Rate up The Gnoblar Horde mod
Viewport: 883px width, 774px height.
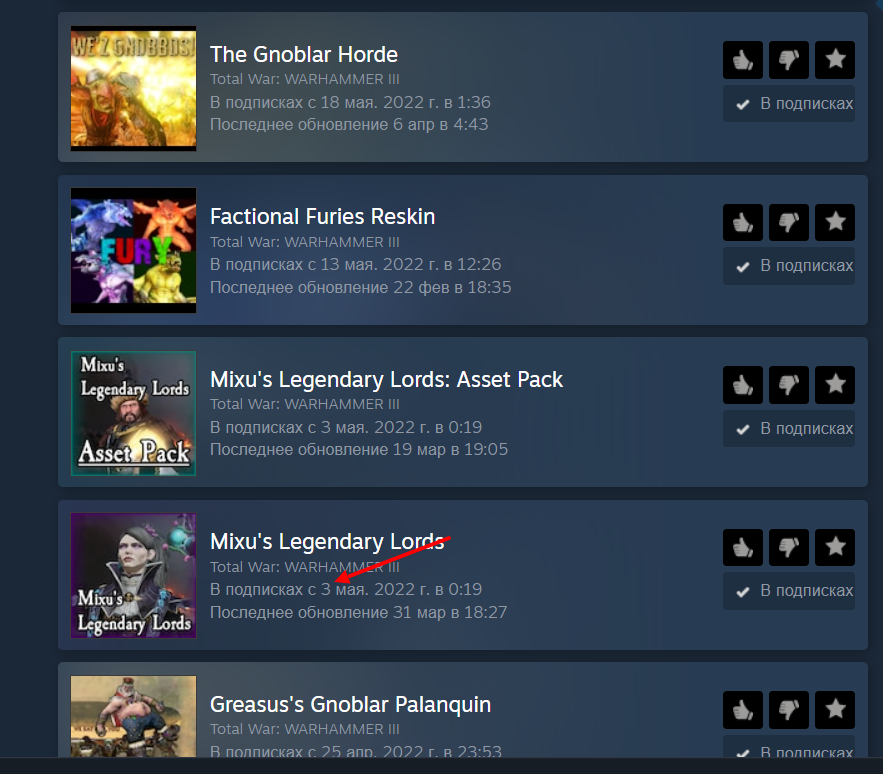743,60
